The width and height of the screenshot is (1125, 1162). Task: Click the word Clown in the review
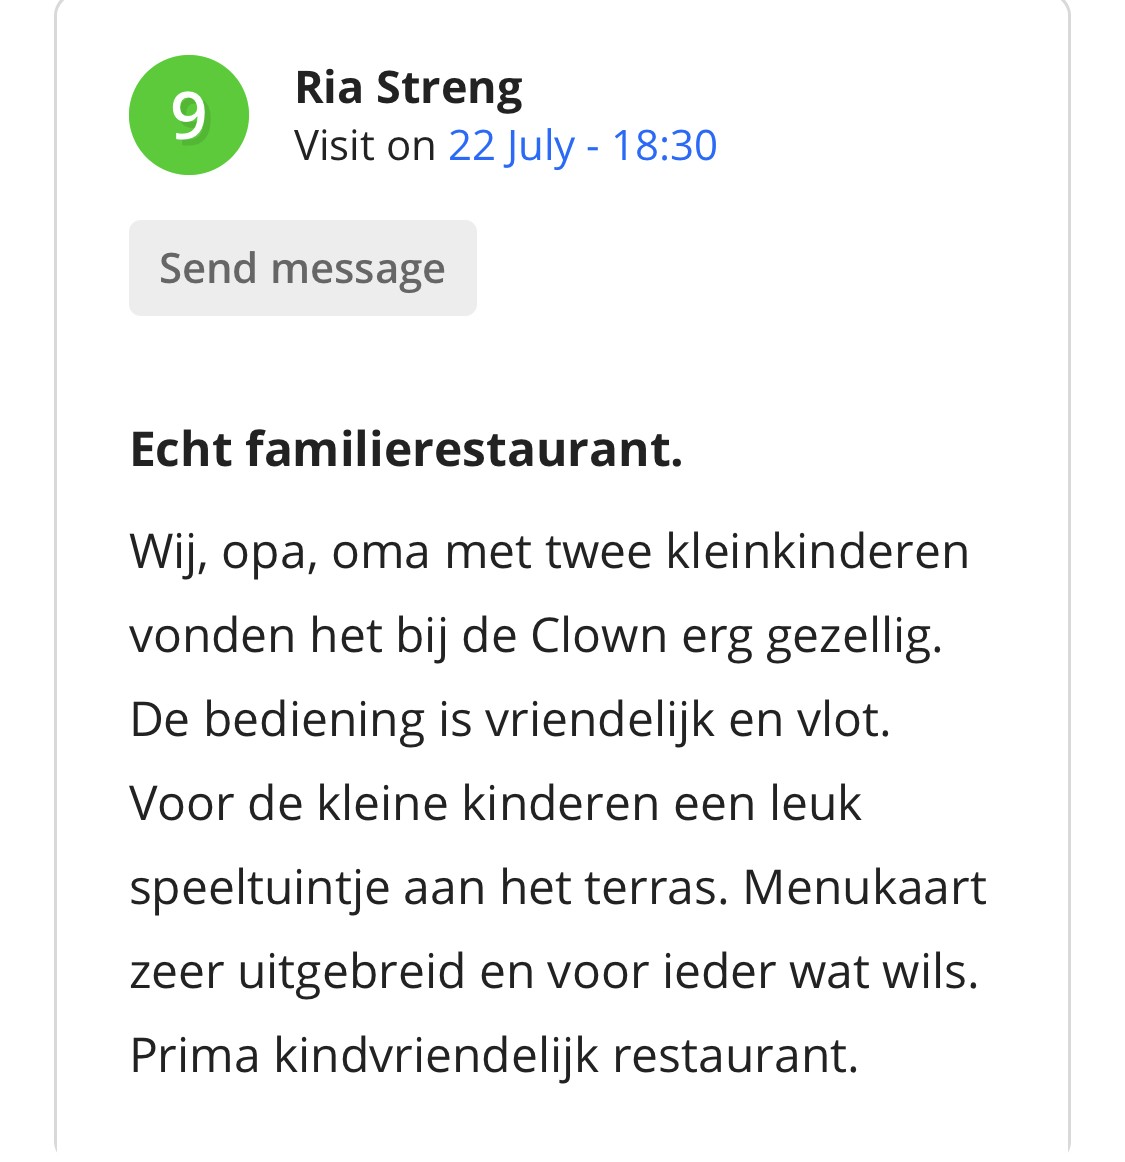point(599,636)
